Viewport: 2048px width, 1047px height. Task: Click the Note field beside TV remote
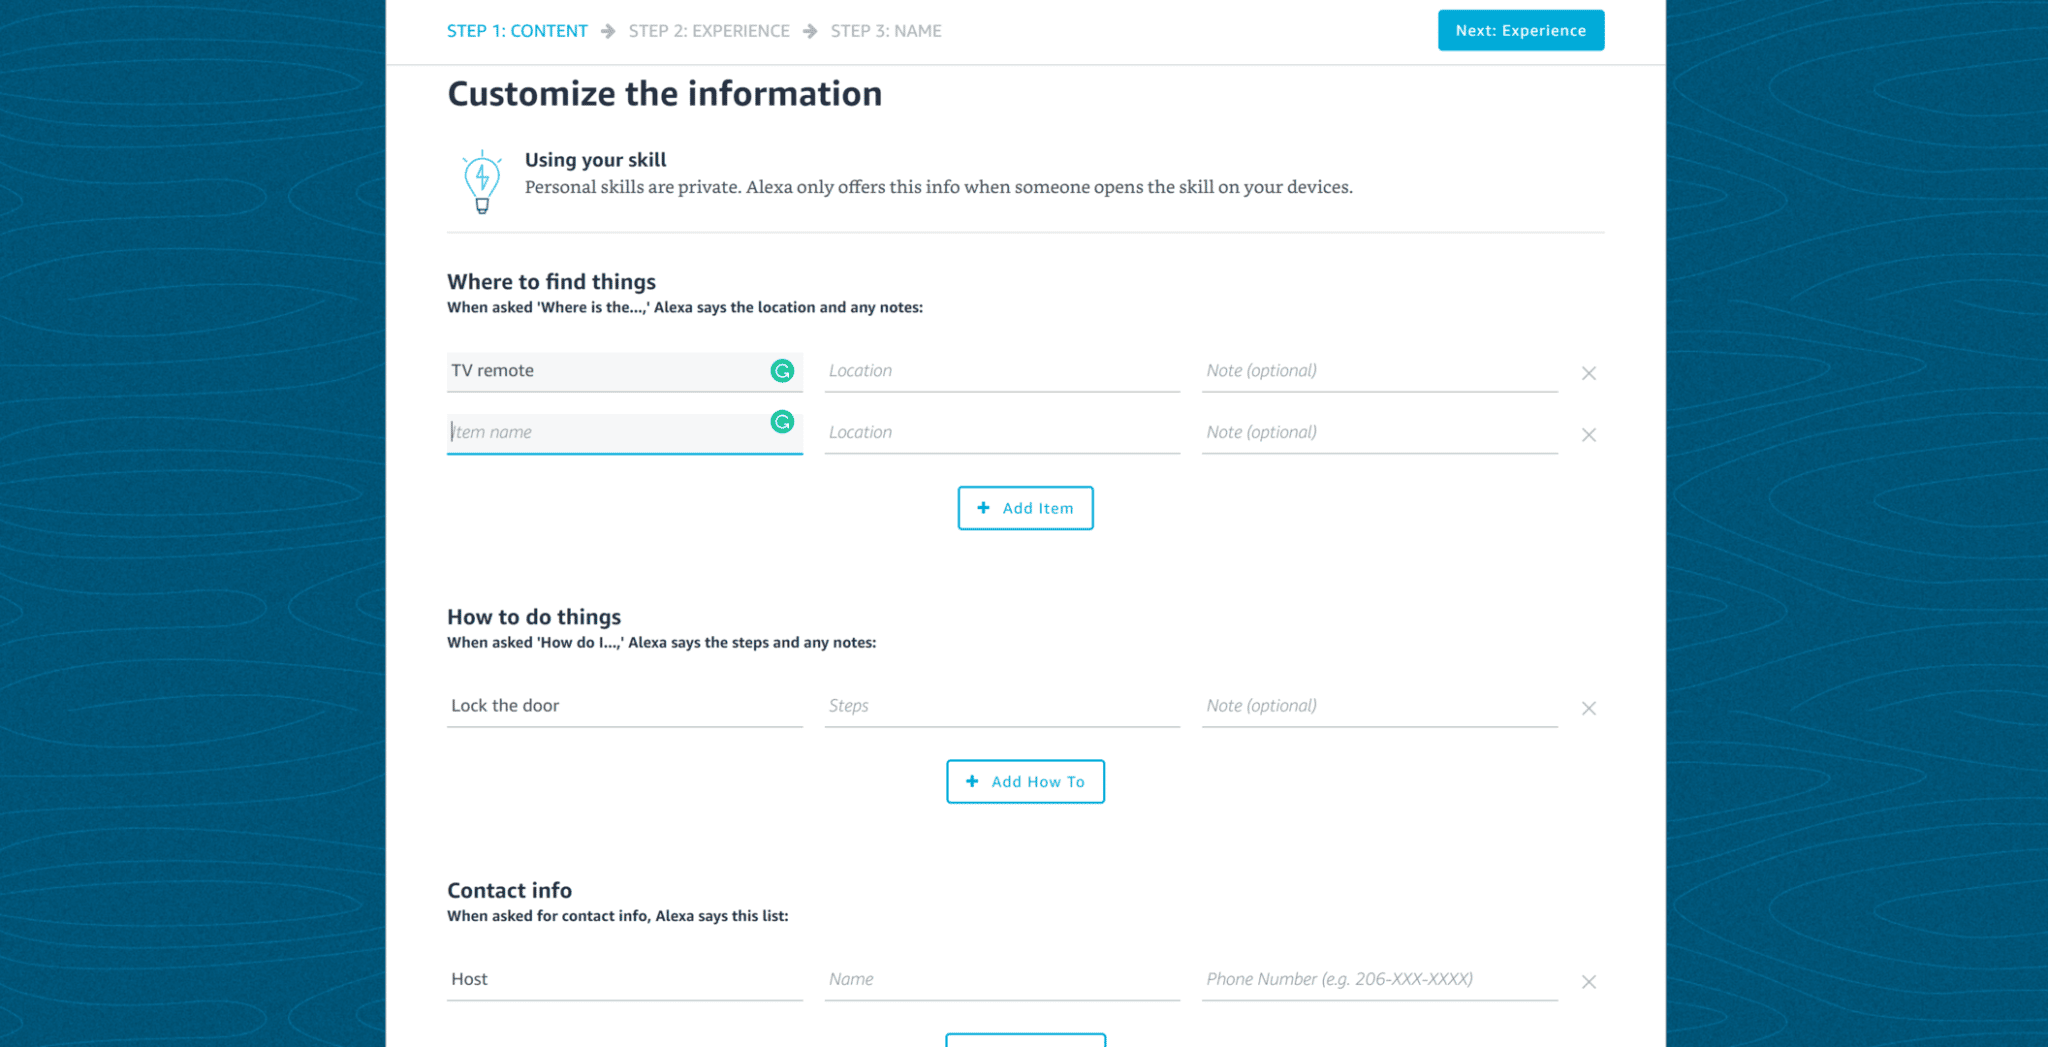(1378, 371)
